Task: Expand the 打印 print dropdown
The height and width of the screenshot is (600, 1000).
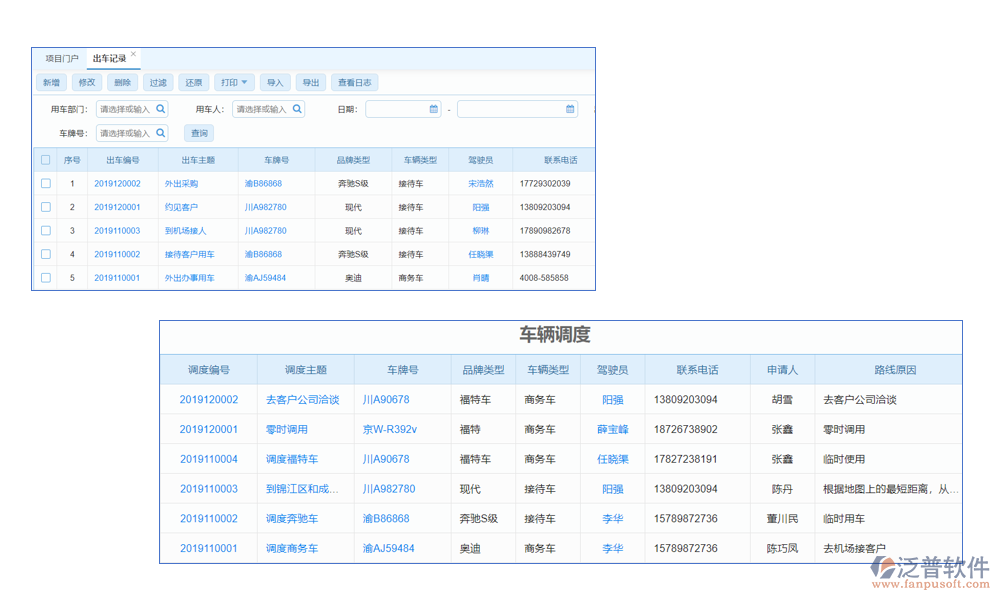Action: pyautogui.click(x=233, y=82)
